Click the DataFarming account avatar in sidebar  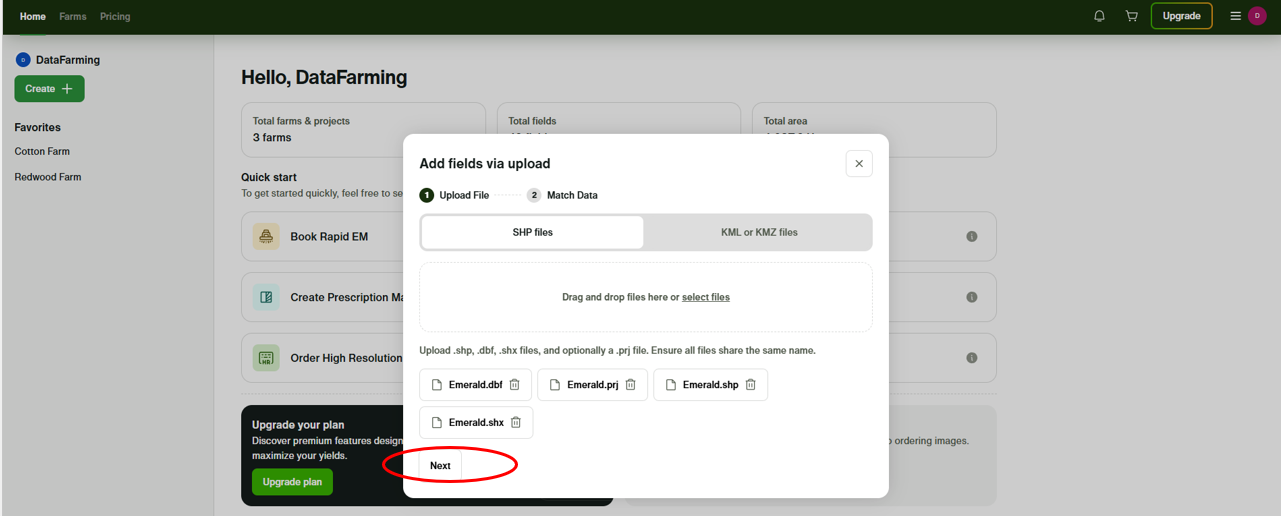click(x=23, y=60)
